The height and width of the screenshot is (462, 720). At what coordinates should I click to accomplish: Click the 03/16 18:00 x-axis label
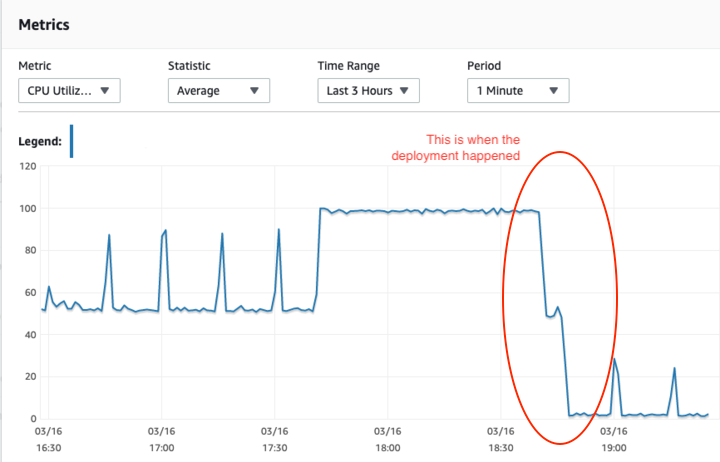(x=388, y=441)
